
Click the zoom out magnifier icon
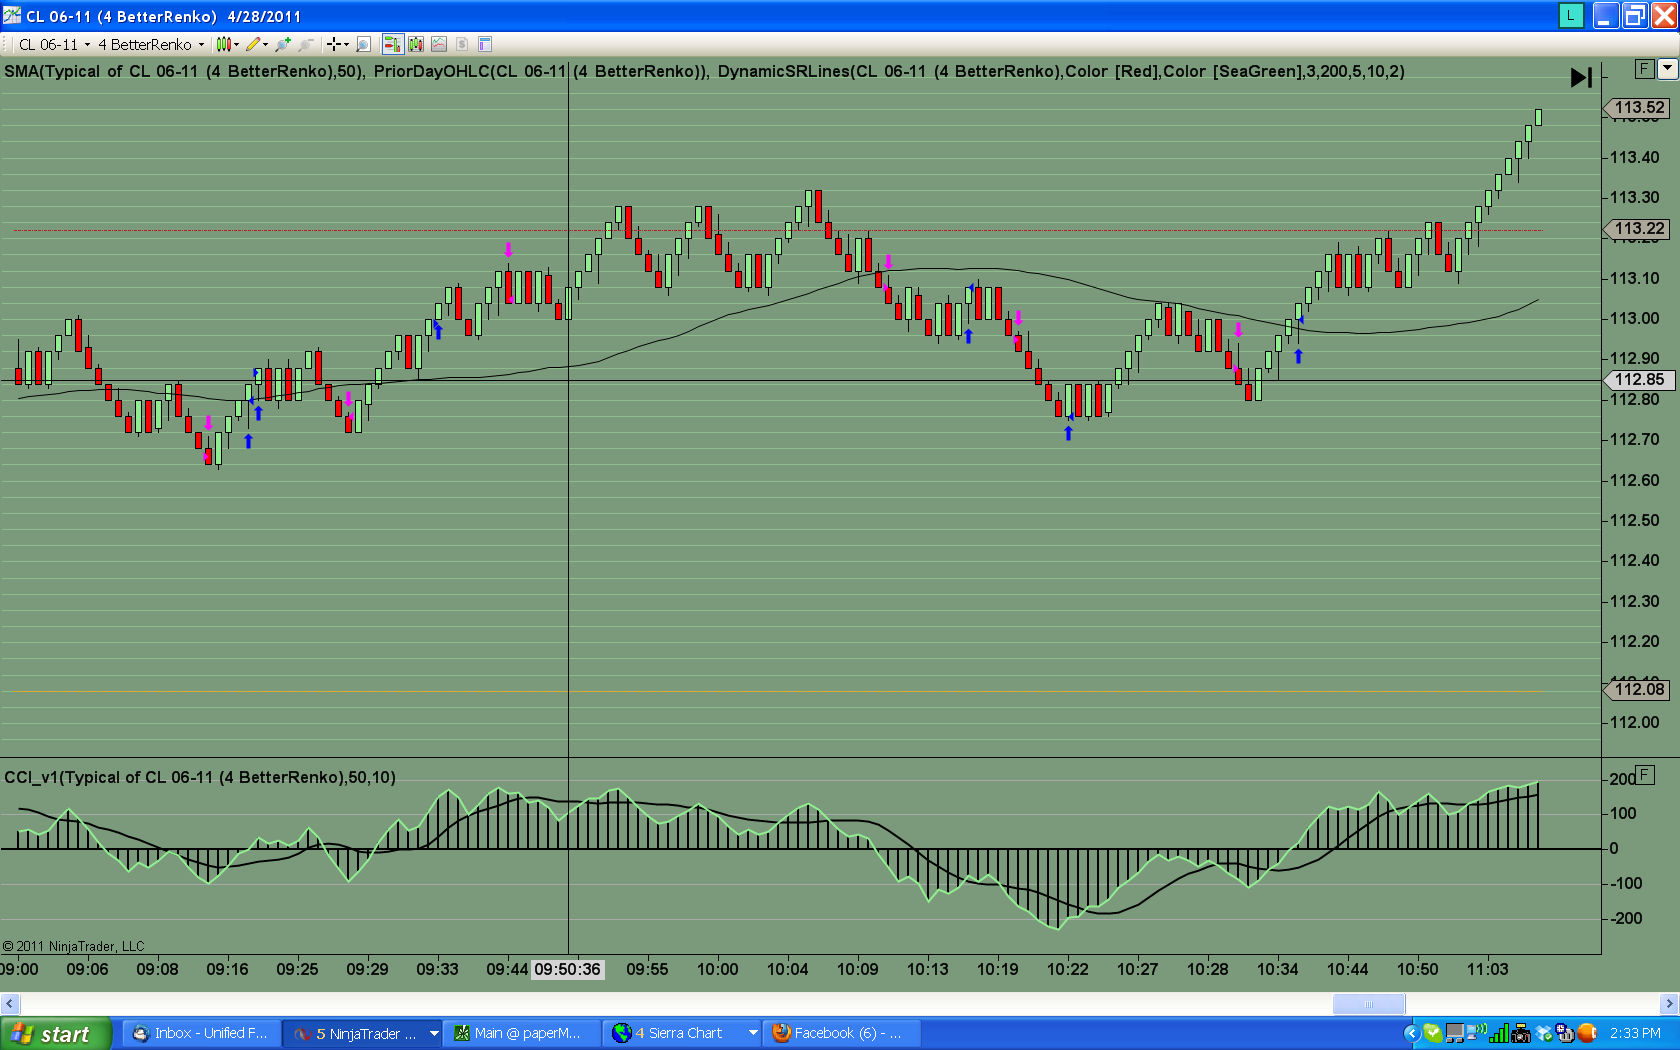[x=306, y=44]
